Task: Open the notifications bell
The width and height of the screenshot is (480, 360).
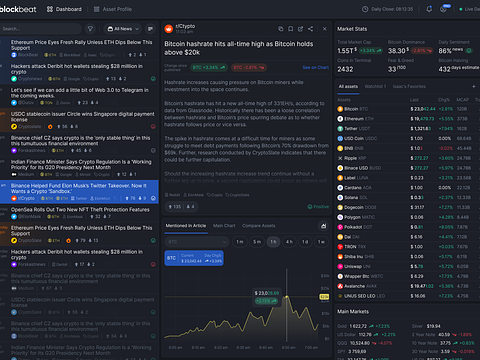Action: (x=429, y=9)
